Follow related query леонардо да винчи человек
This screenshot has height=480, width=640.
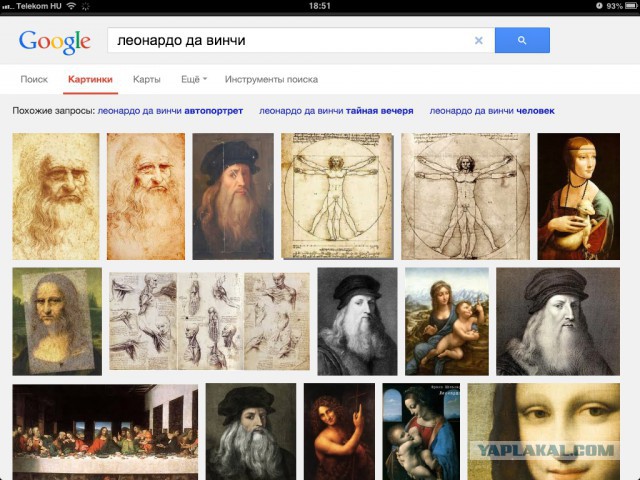coord(492,111)
